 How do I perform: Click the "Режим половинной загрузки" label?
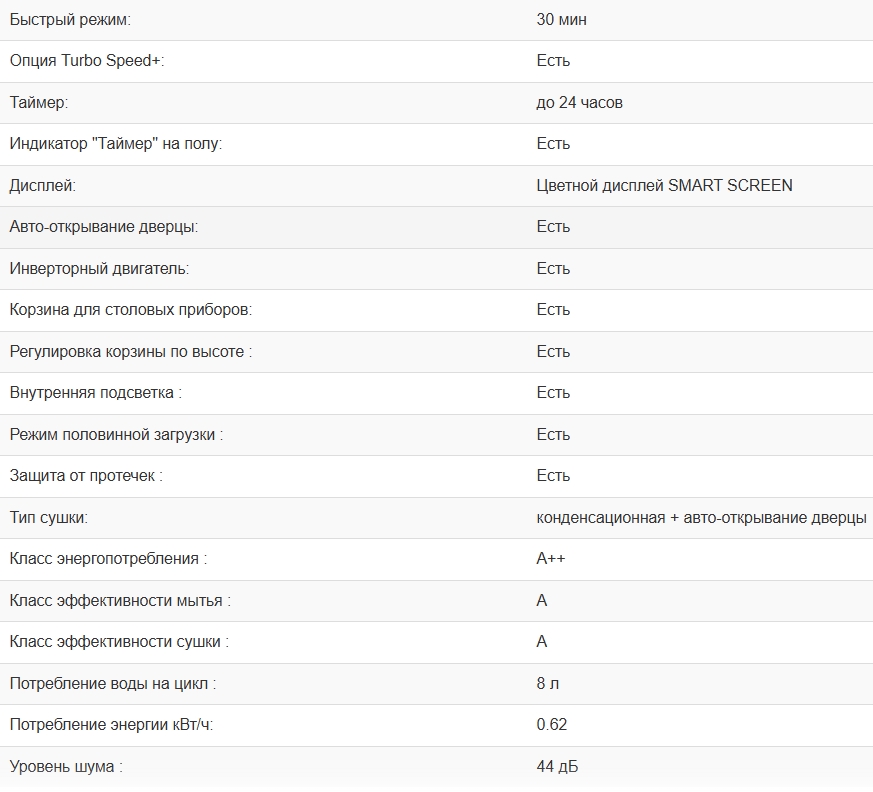pos(113,435)
